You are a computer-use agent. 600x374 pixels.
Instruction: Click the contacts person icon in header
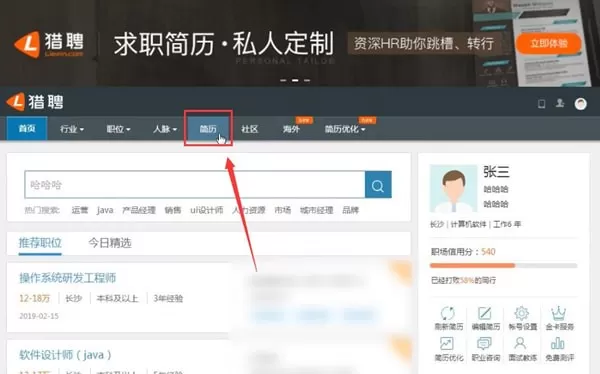point(560,103)
